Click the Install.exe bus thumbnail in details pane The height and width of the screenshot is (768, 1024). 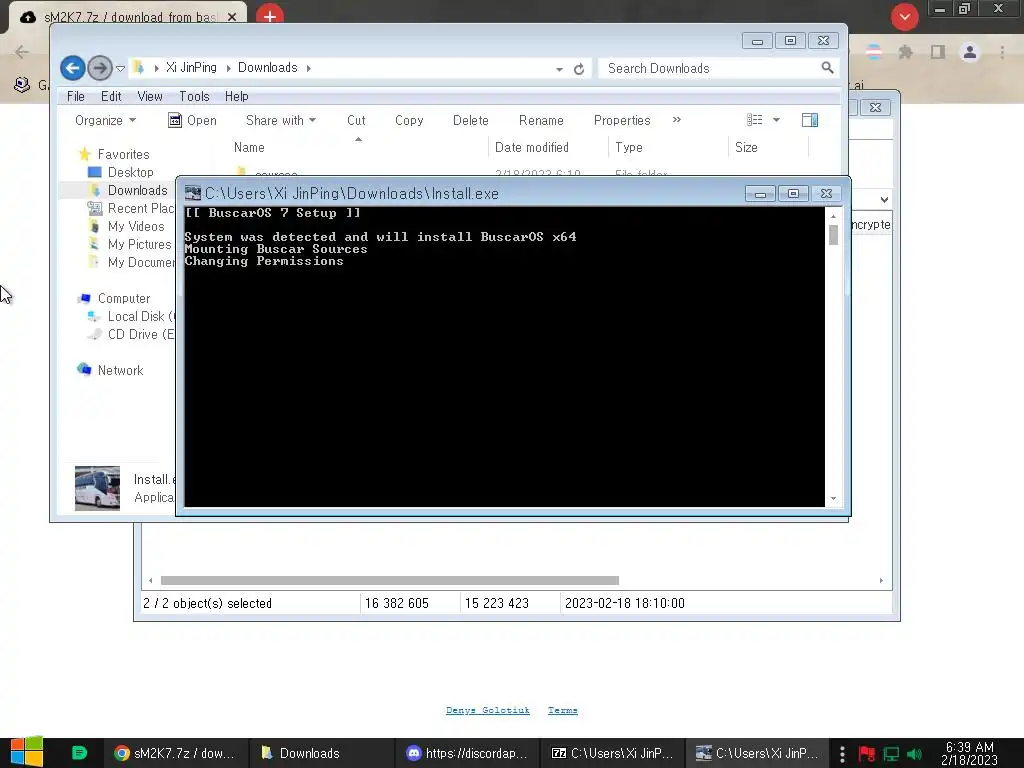point(97,488)
